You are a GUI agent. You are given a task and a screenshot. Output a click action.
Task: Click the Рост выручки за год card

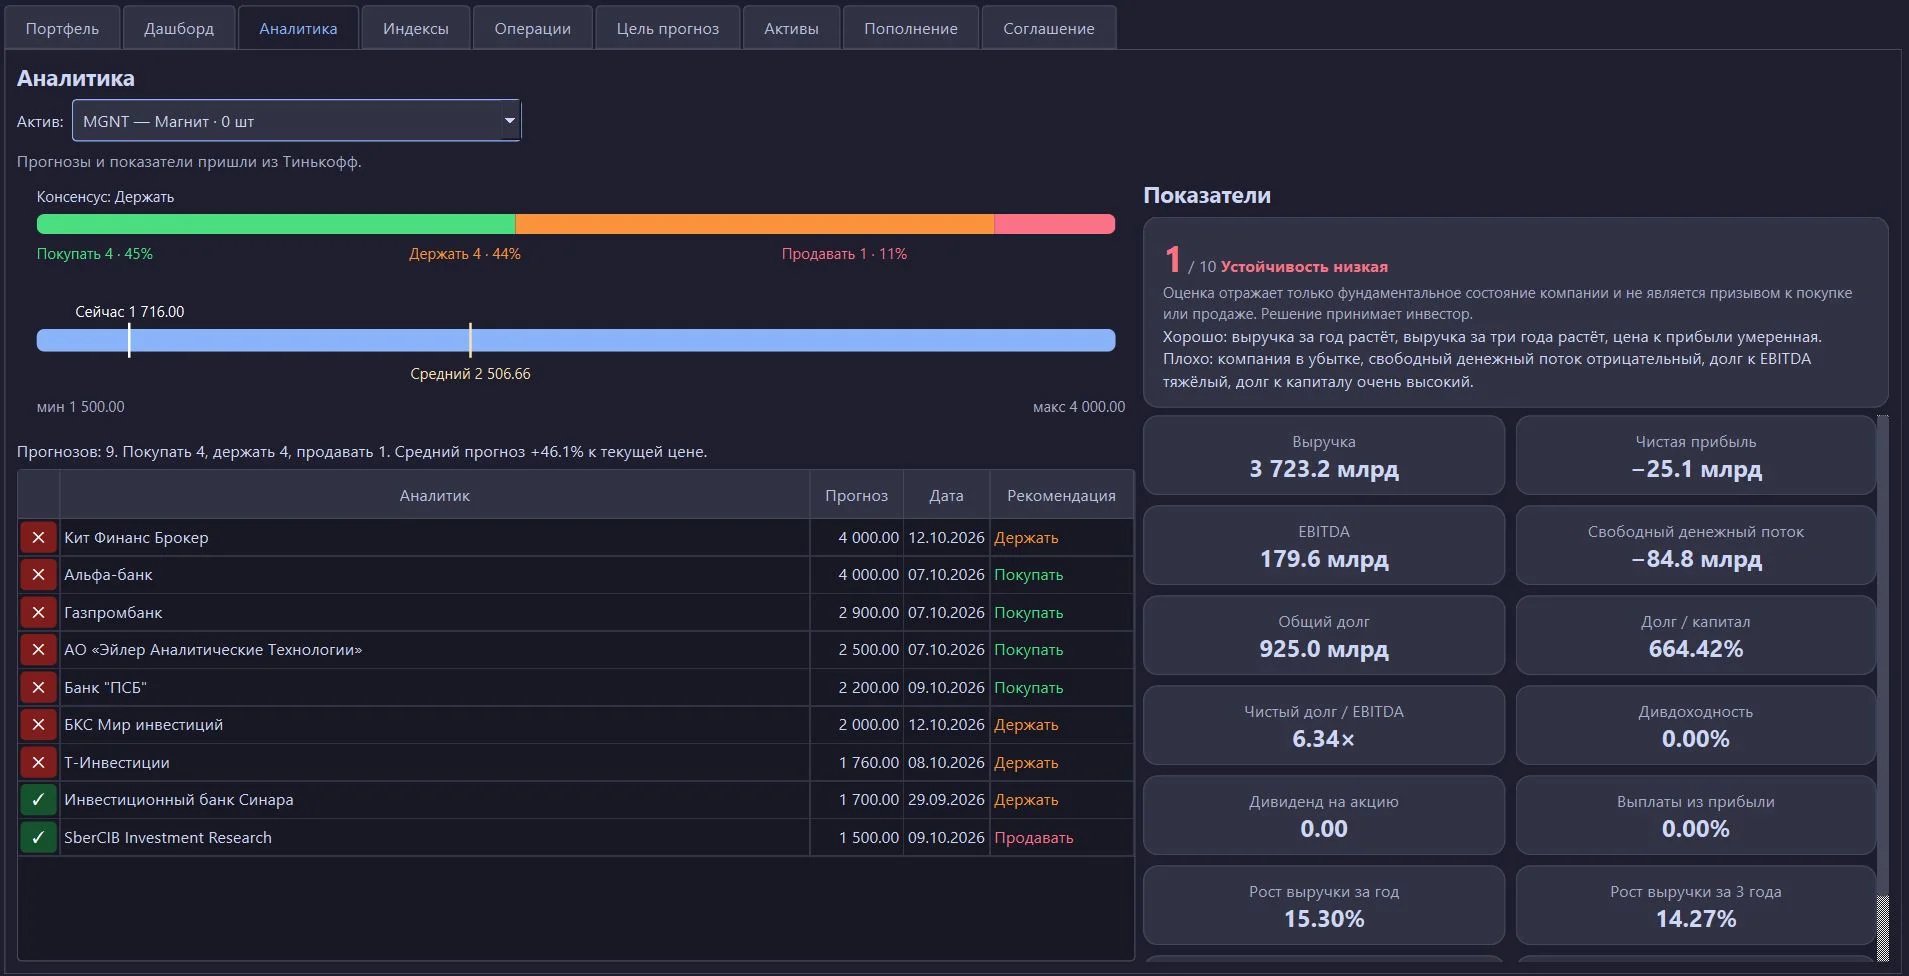[x=1323, y=905]
